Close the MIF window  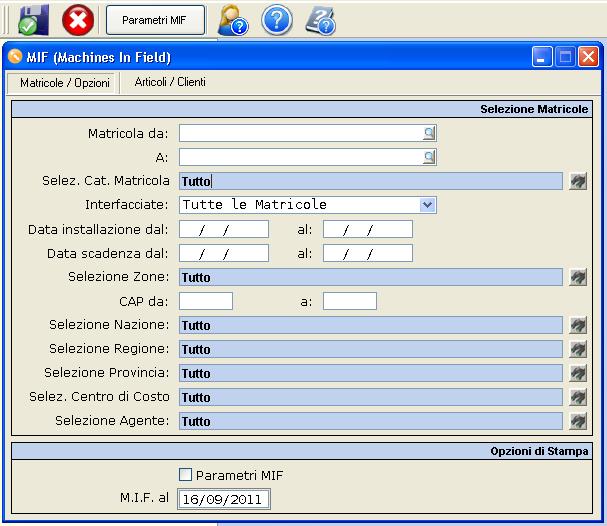tap(588, 57)
